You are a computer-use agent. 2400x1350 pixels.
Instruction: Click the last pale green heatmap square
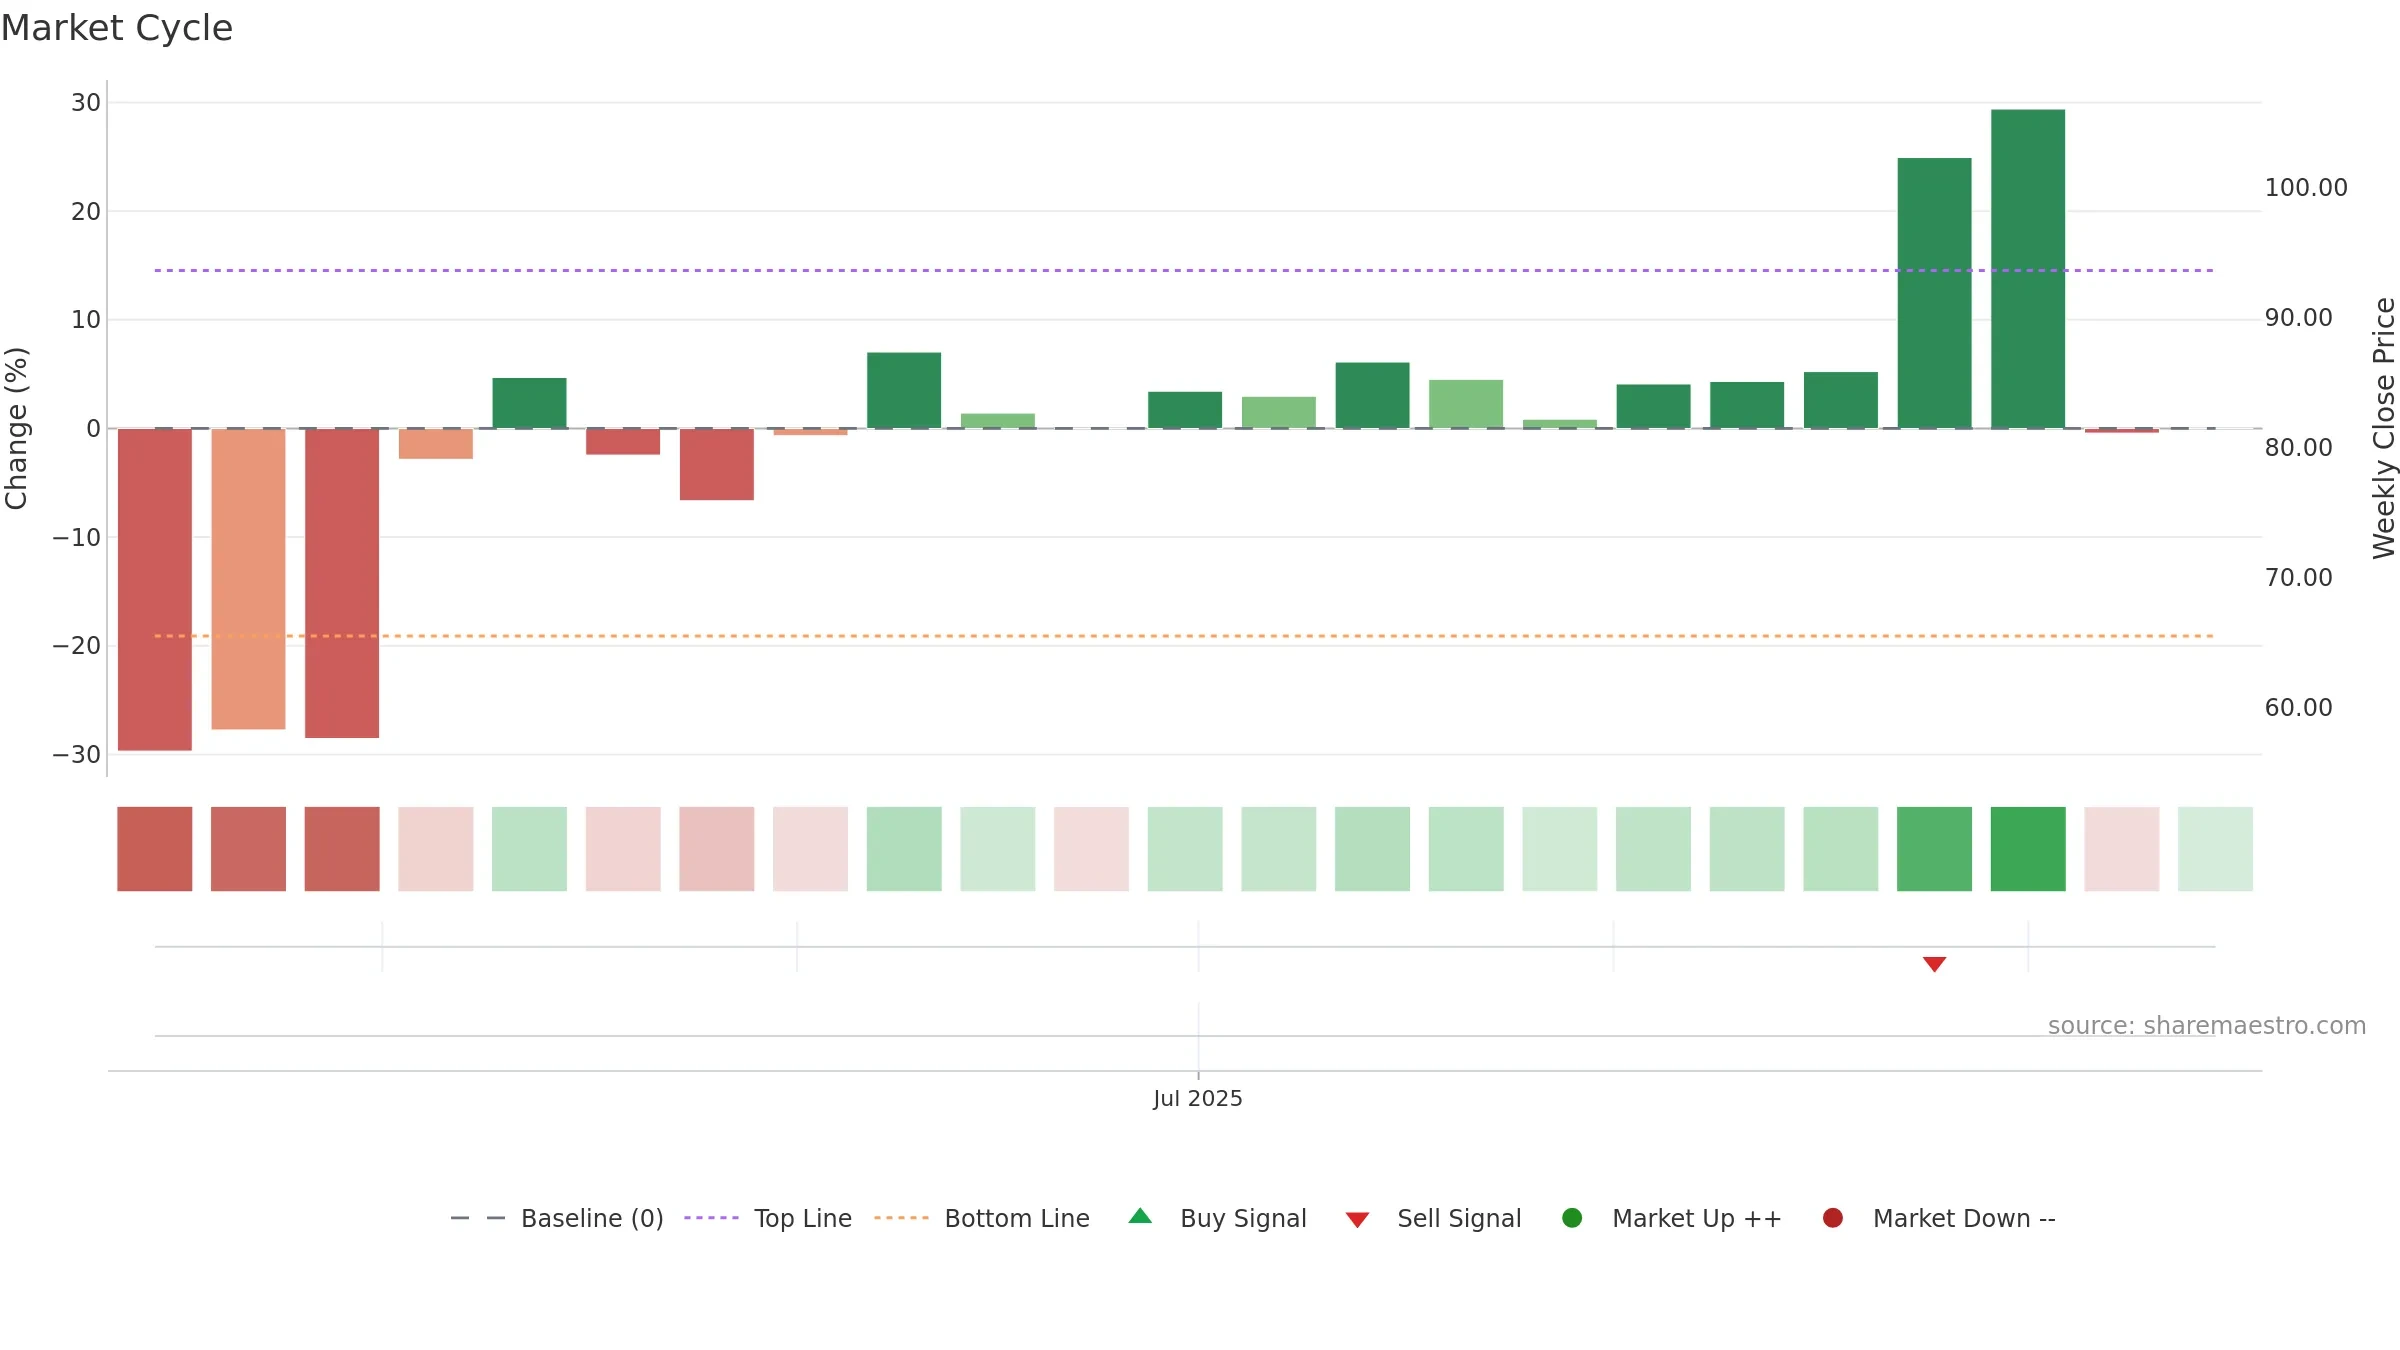coord(2215,849)
